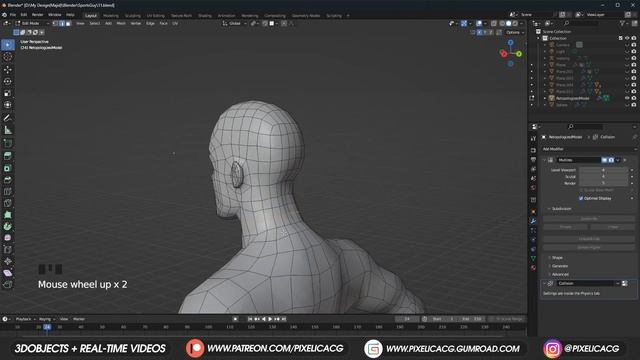Open the Options dropdown

515,32
